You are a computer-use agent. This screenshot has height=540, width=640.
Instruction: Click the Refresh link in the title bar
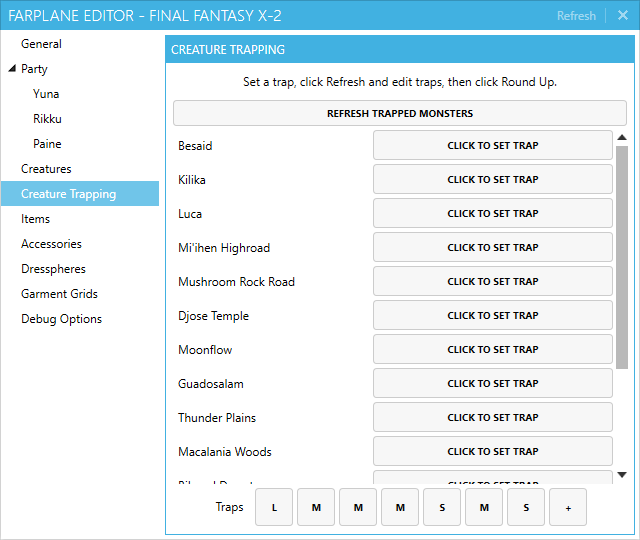click(x=576, y=16)
